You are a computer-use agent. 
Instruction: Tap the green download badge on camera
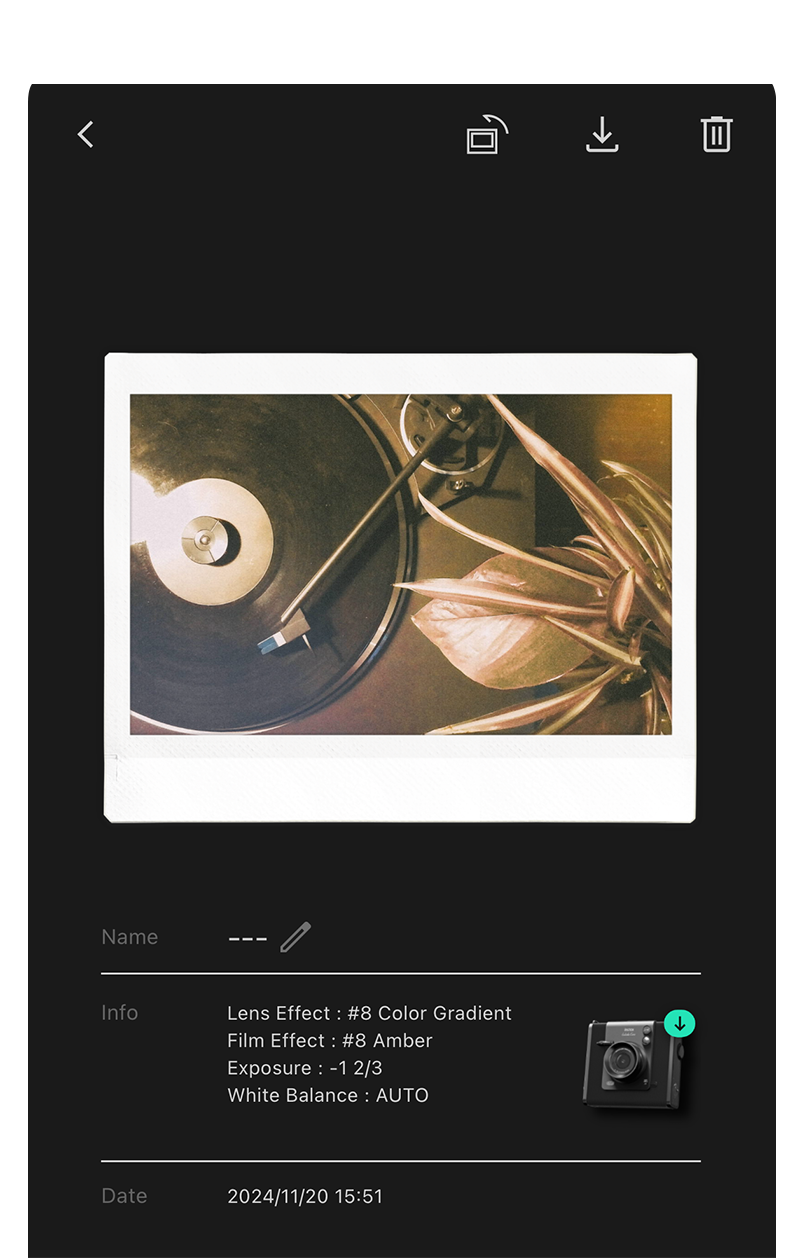pyautogui.click(x=679, y=1023)
